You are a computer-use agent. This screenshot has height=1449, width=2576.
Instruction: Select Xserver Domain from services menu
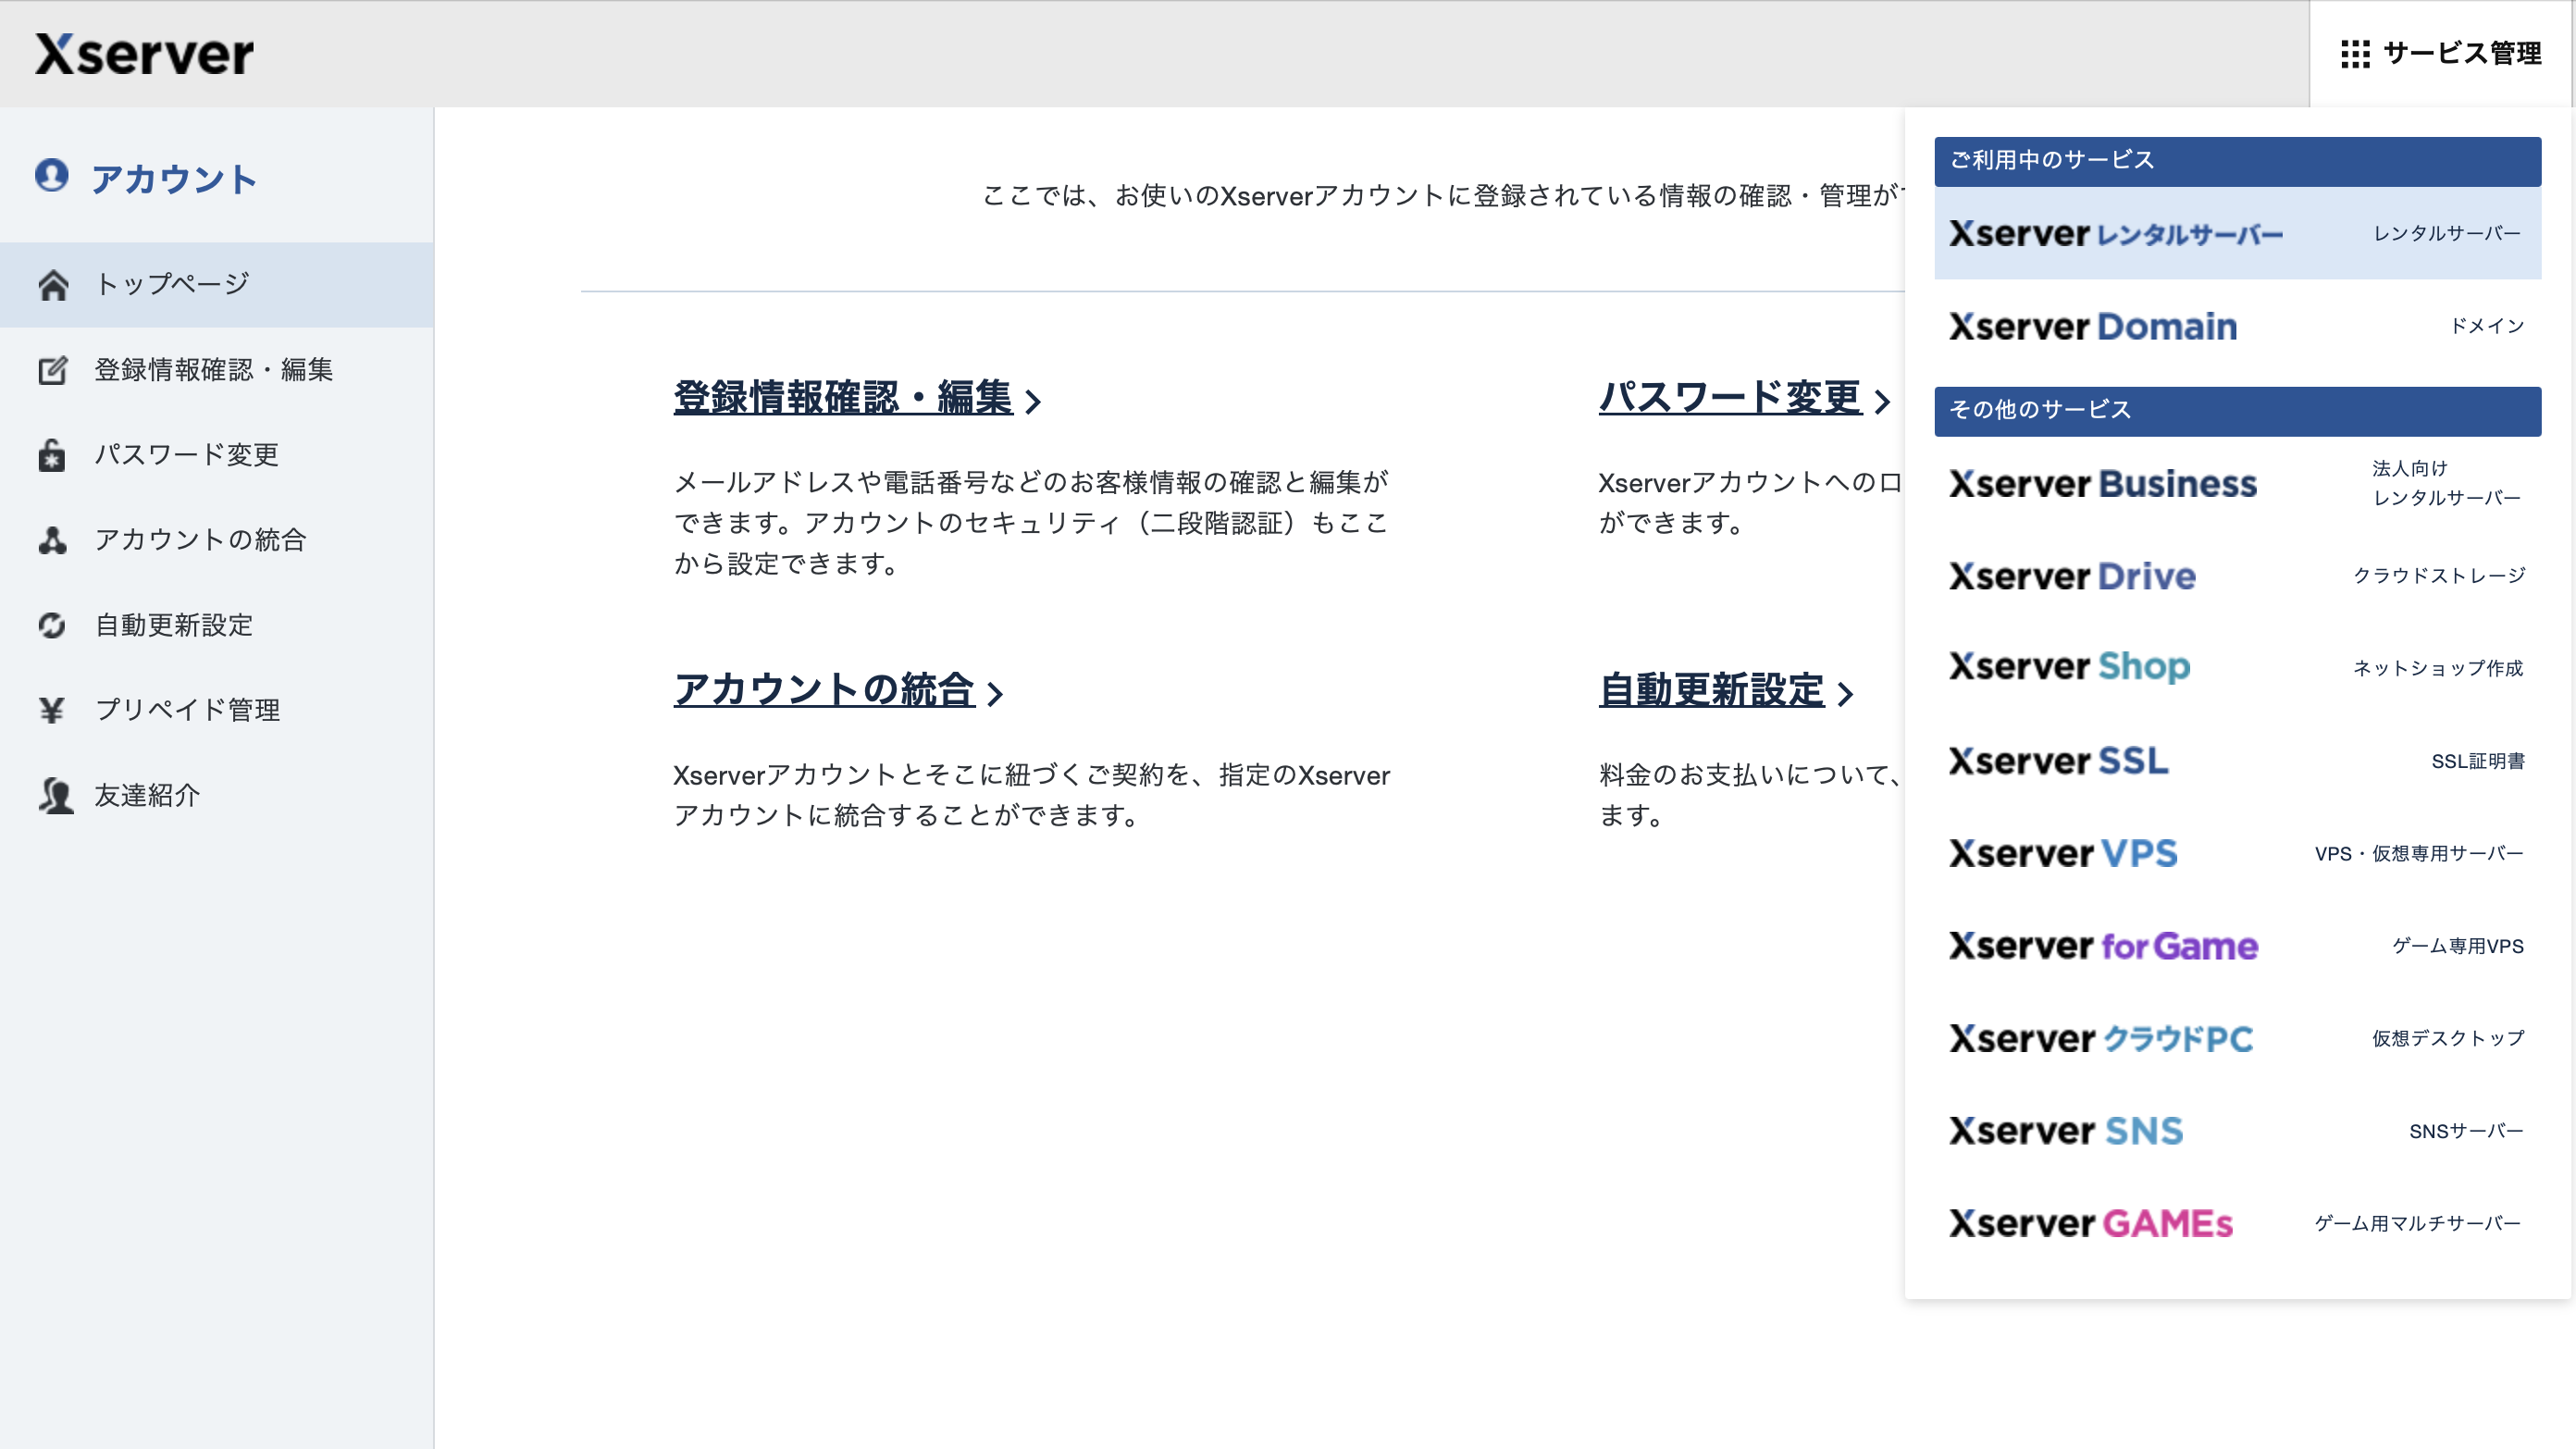point(2236,327)
